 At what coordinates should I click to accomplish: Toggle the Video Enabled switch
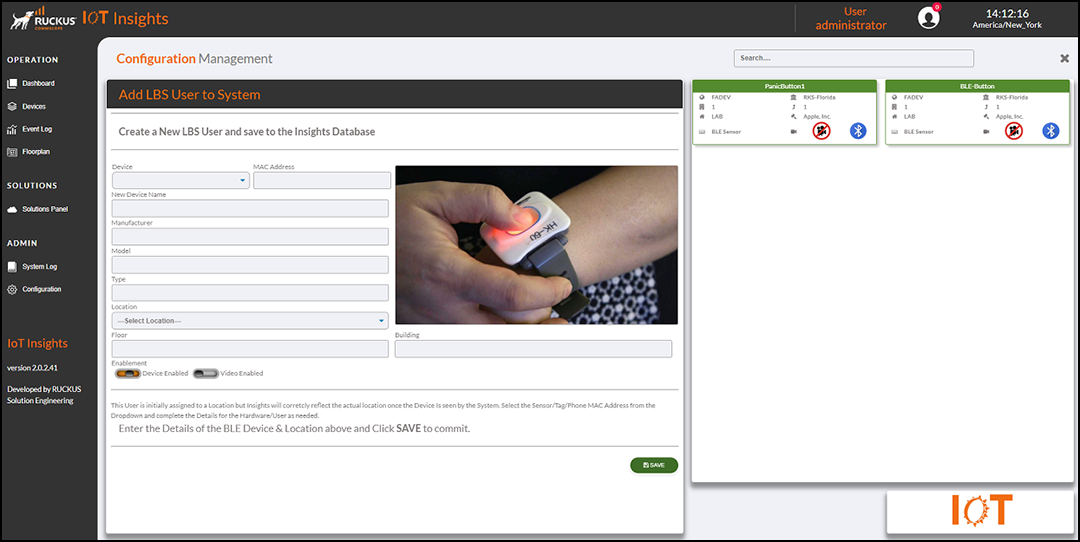coord(205,373)
